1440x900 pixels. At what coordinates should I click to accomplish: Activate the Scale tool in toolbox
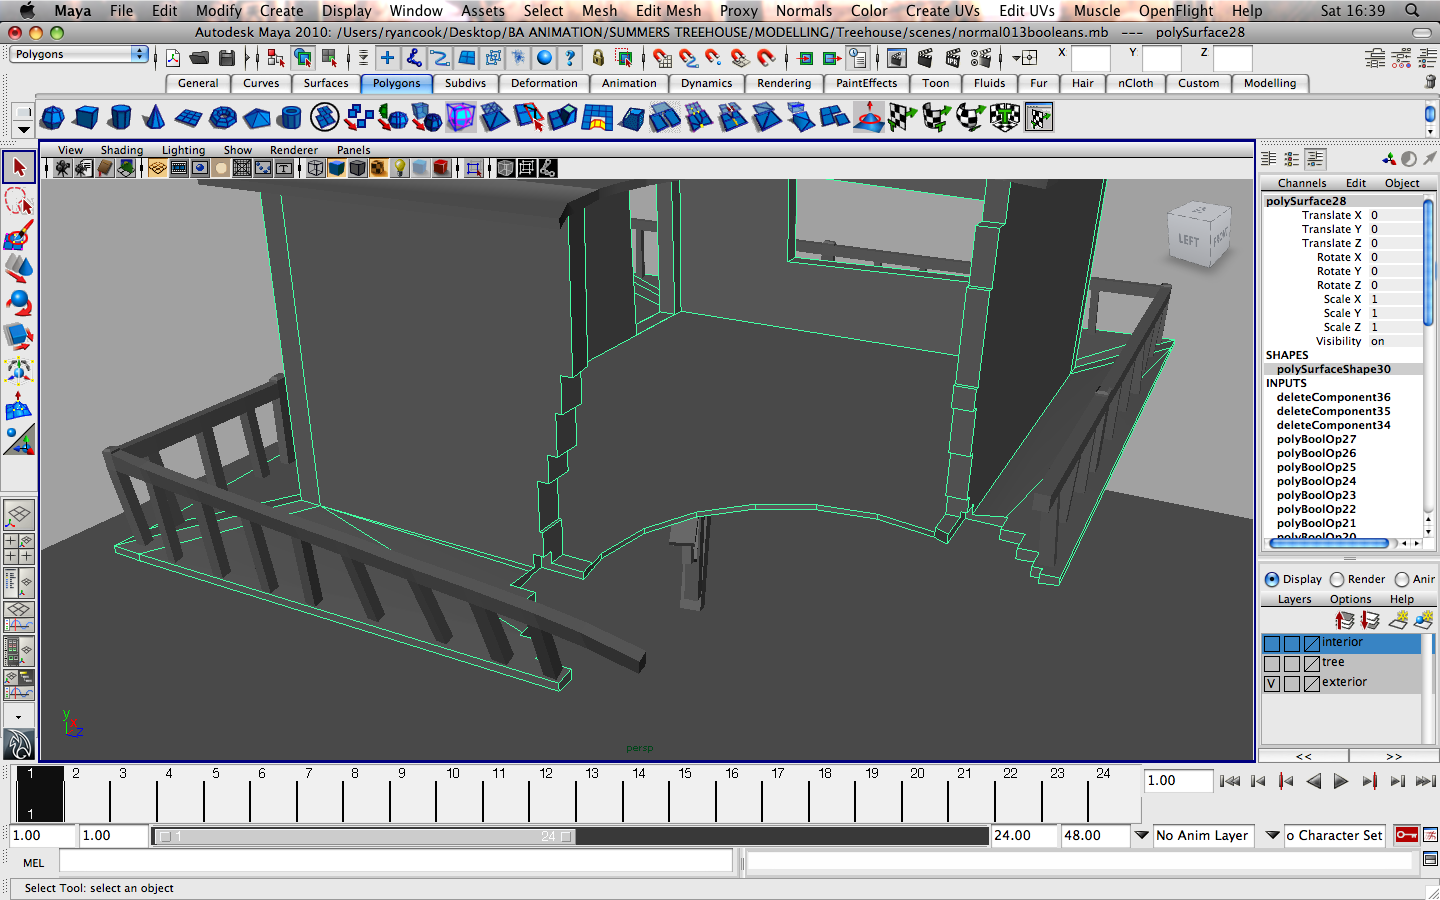[x=18, y=337]
